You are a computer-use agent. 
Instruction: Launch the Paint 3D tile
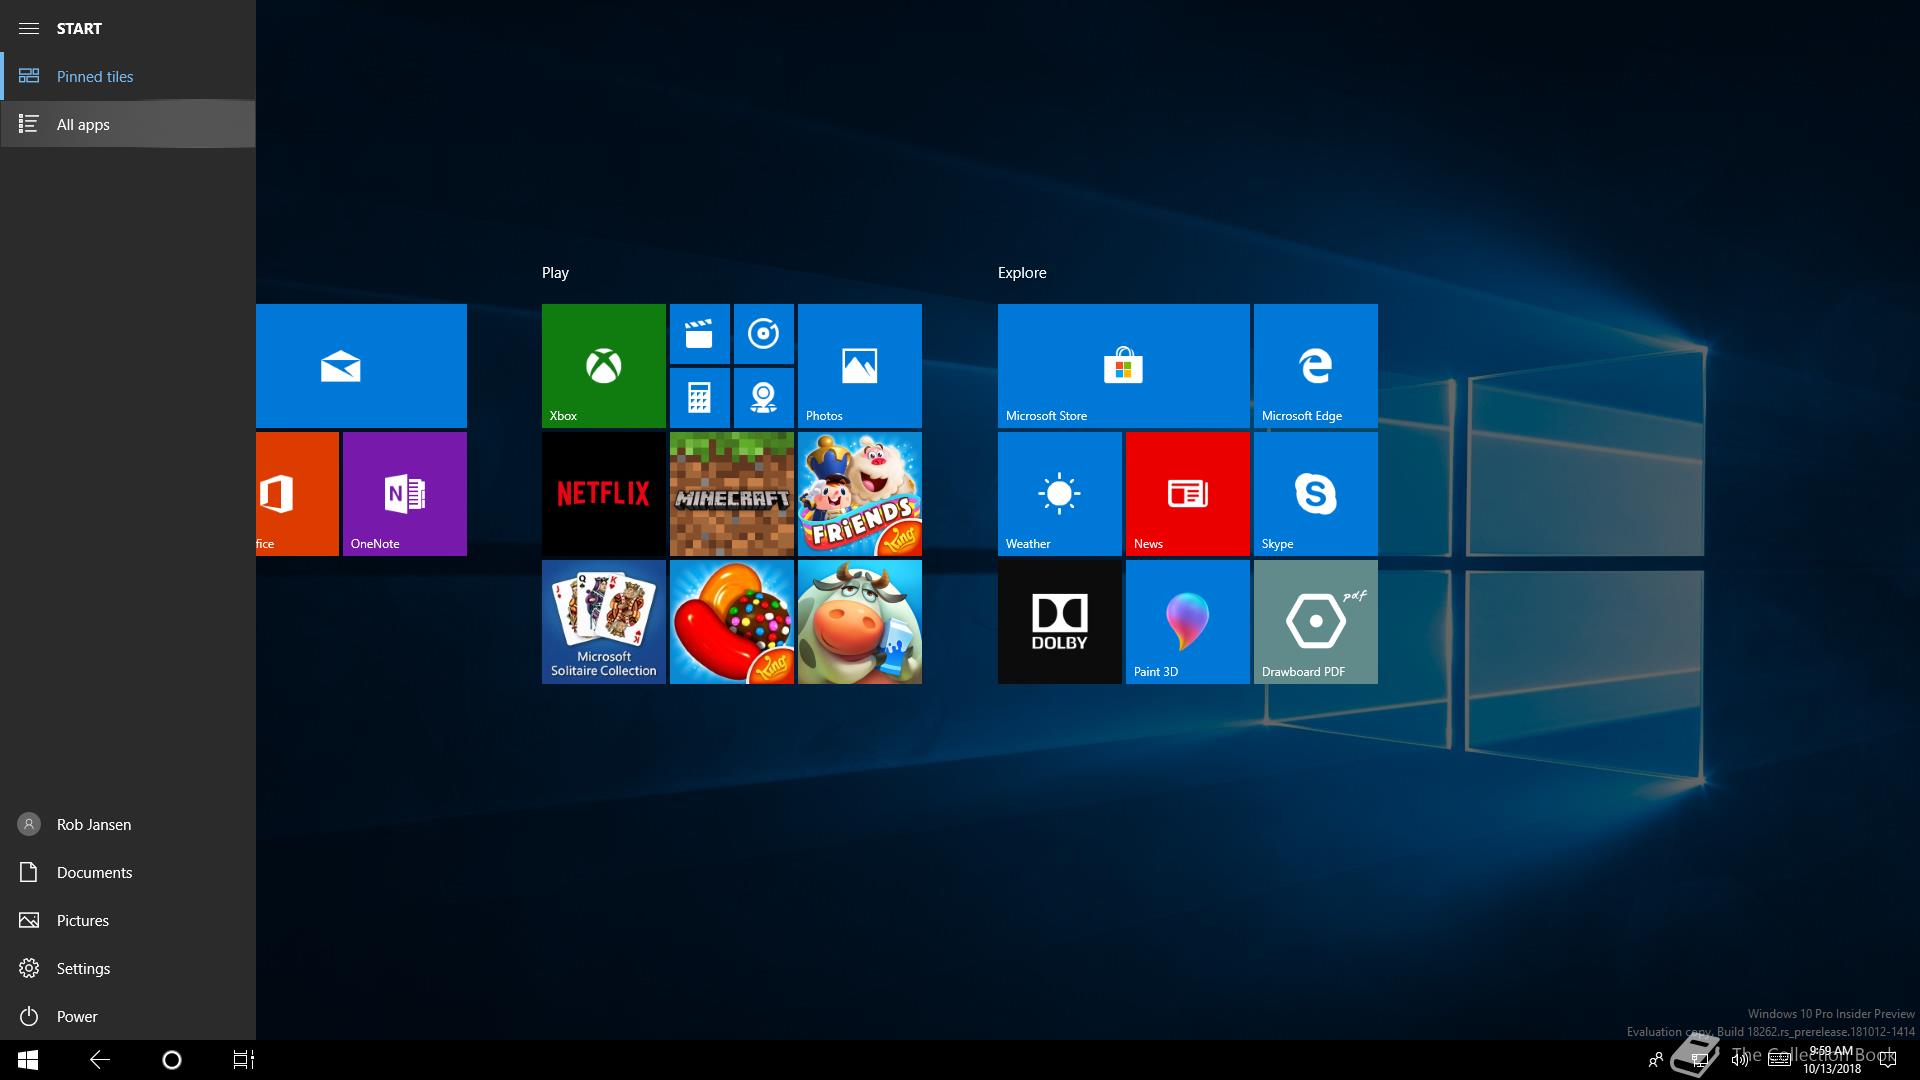coord(1187,622)
